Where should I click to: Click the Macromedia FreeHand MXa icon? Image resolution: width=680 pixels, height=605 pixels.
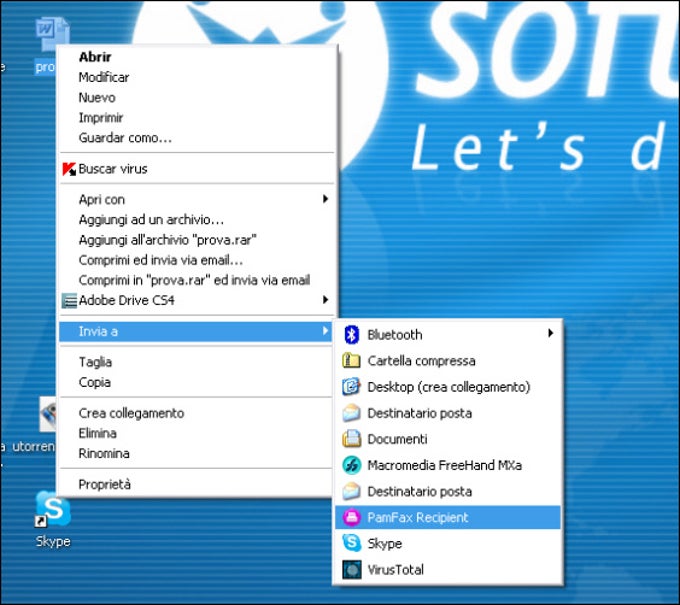point(351,465)
